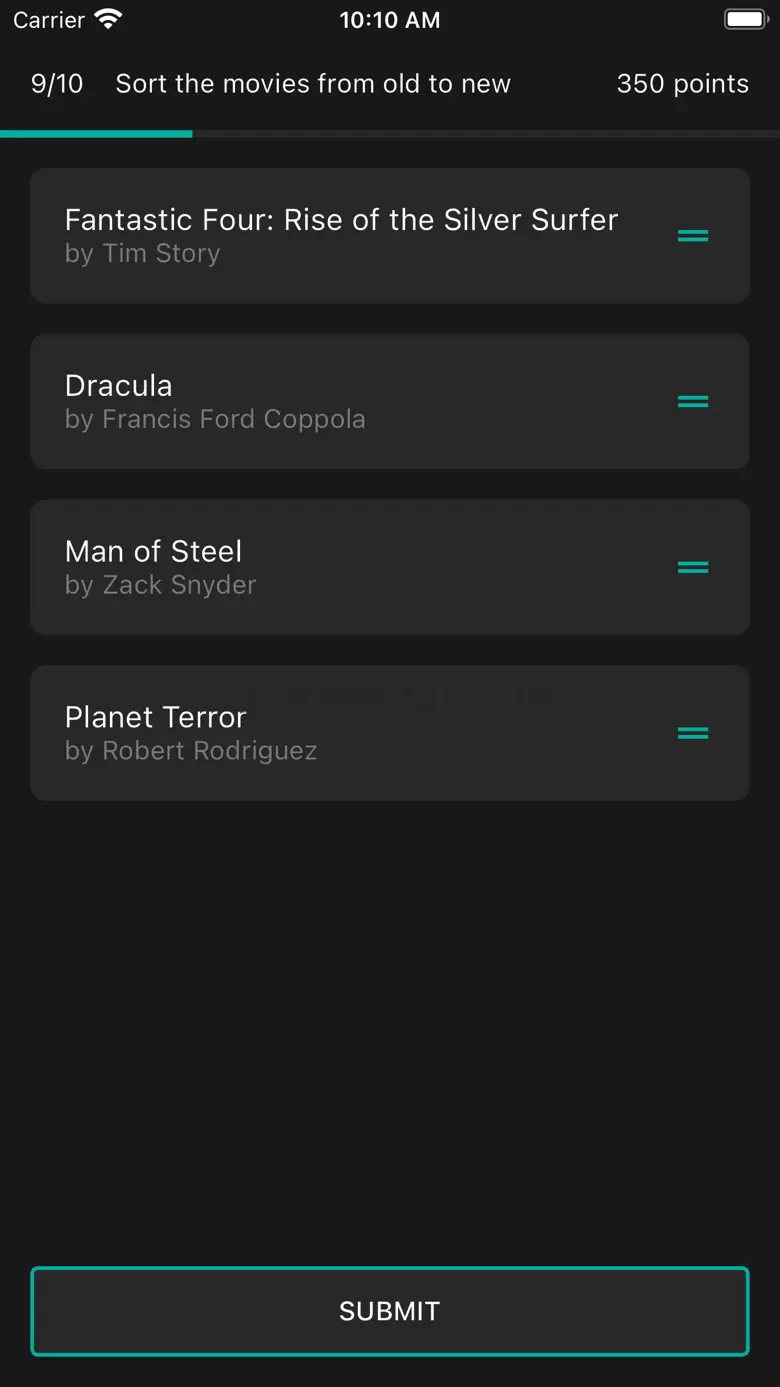Tap the teal quiz progress bar

tap(96, 133)
